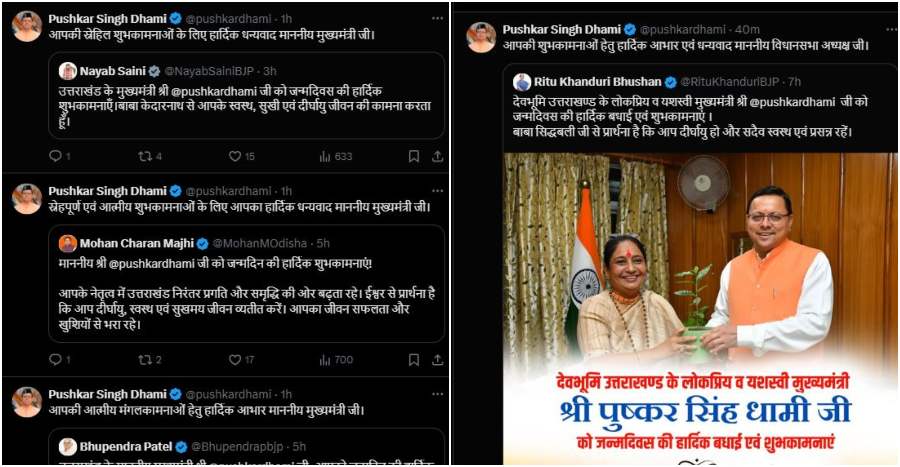The width and height of the screenshot is (900, 467).
Task: Bookmark the second Pushkar Singh Dhami tweet
Action: point(414,360)
